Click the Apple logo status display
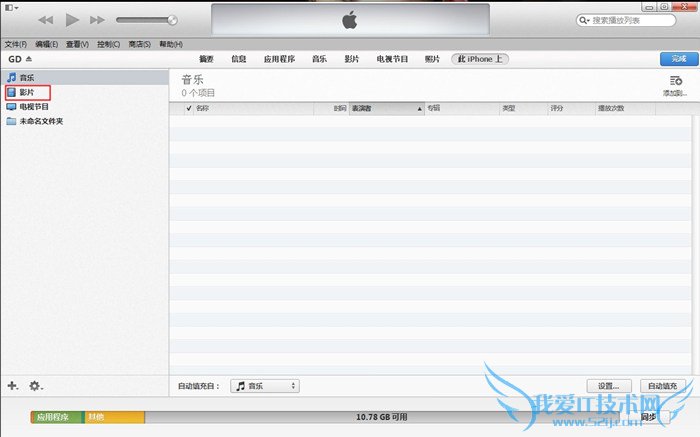 (350, 20)
